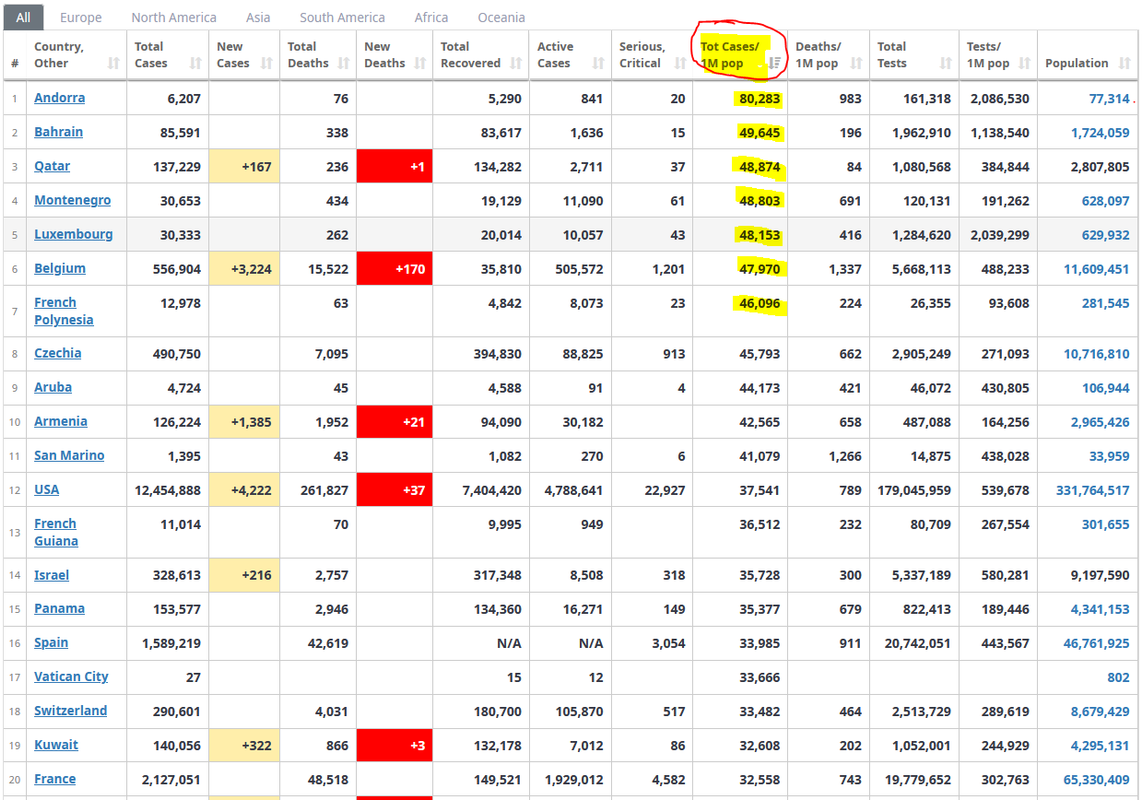Select Israel +216 new cases cell
The image size is (1143, 800).
click(x=244, y=575)
